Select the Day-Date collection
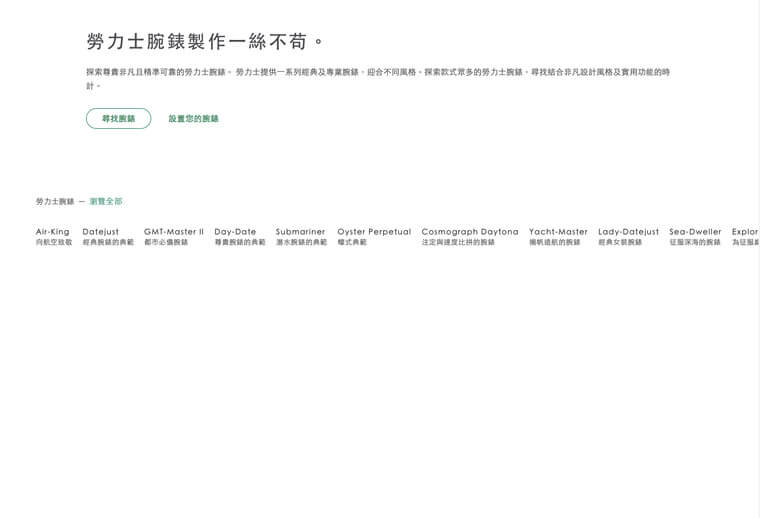760x518 pixels. (235, 232)
